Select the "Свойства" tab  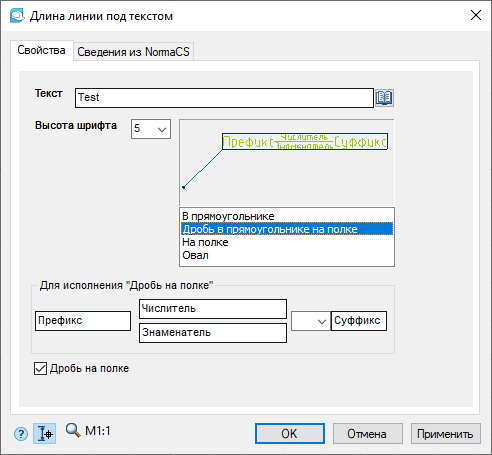click(x=41, y=50)
